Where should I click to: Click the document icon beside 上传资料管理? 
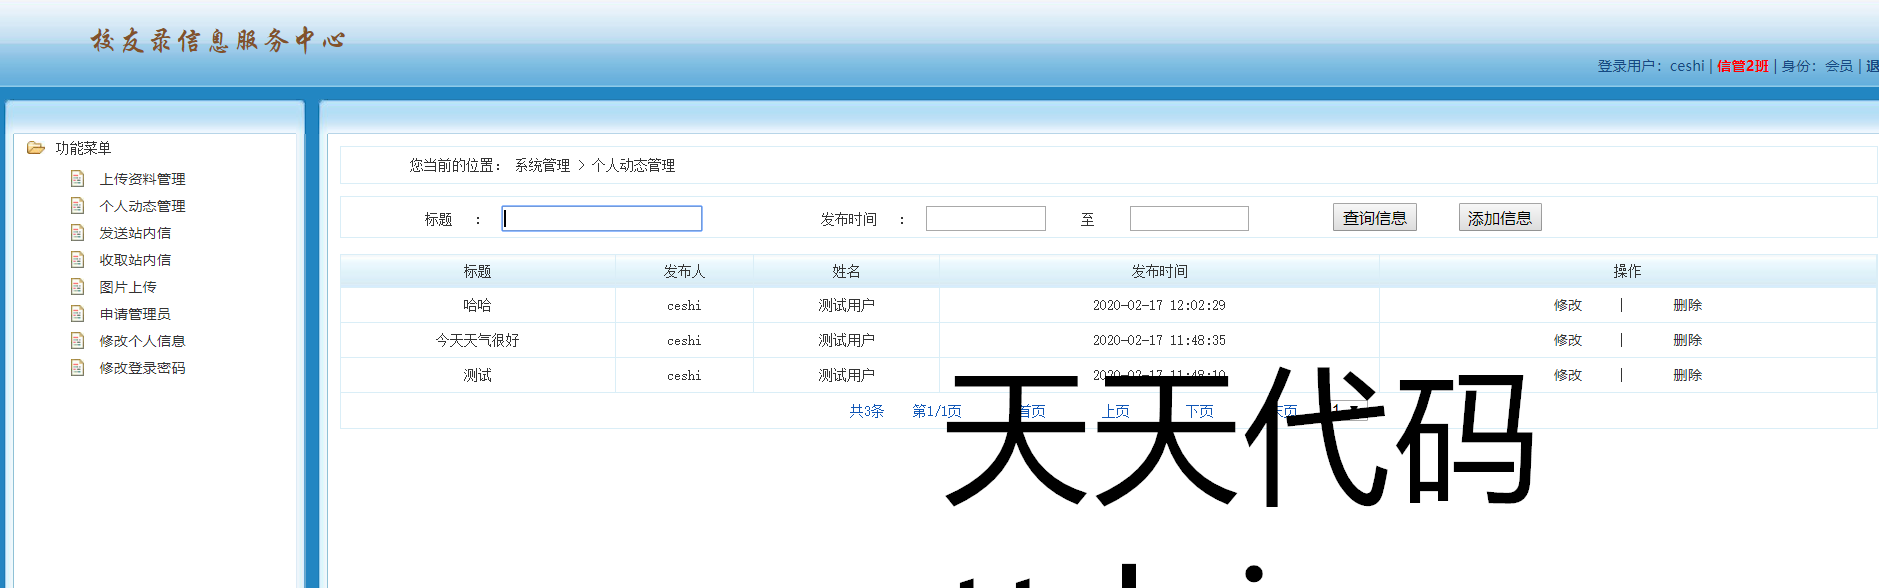click(x=77, y=179)
